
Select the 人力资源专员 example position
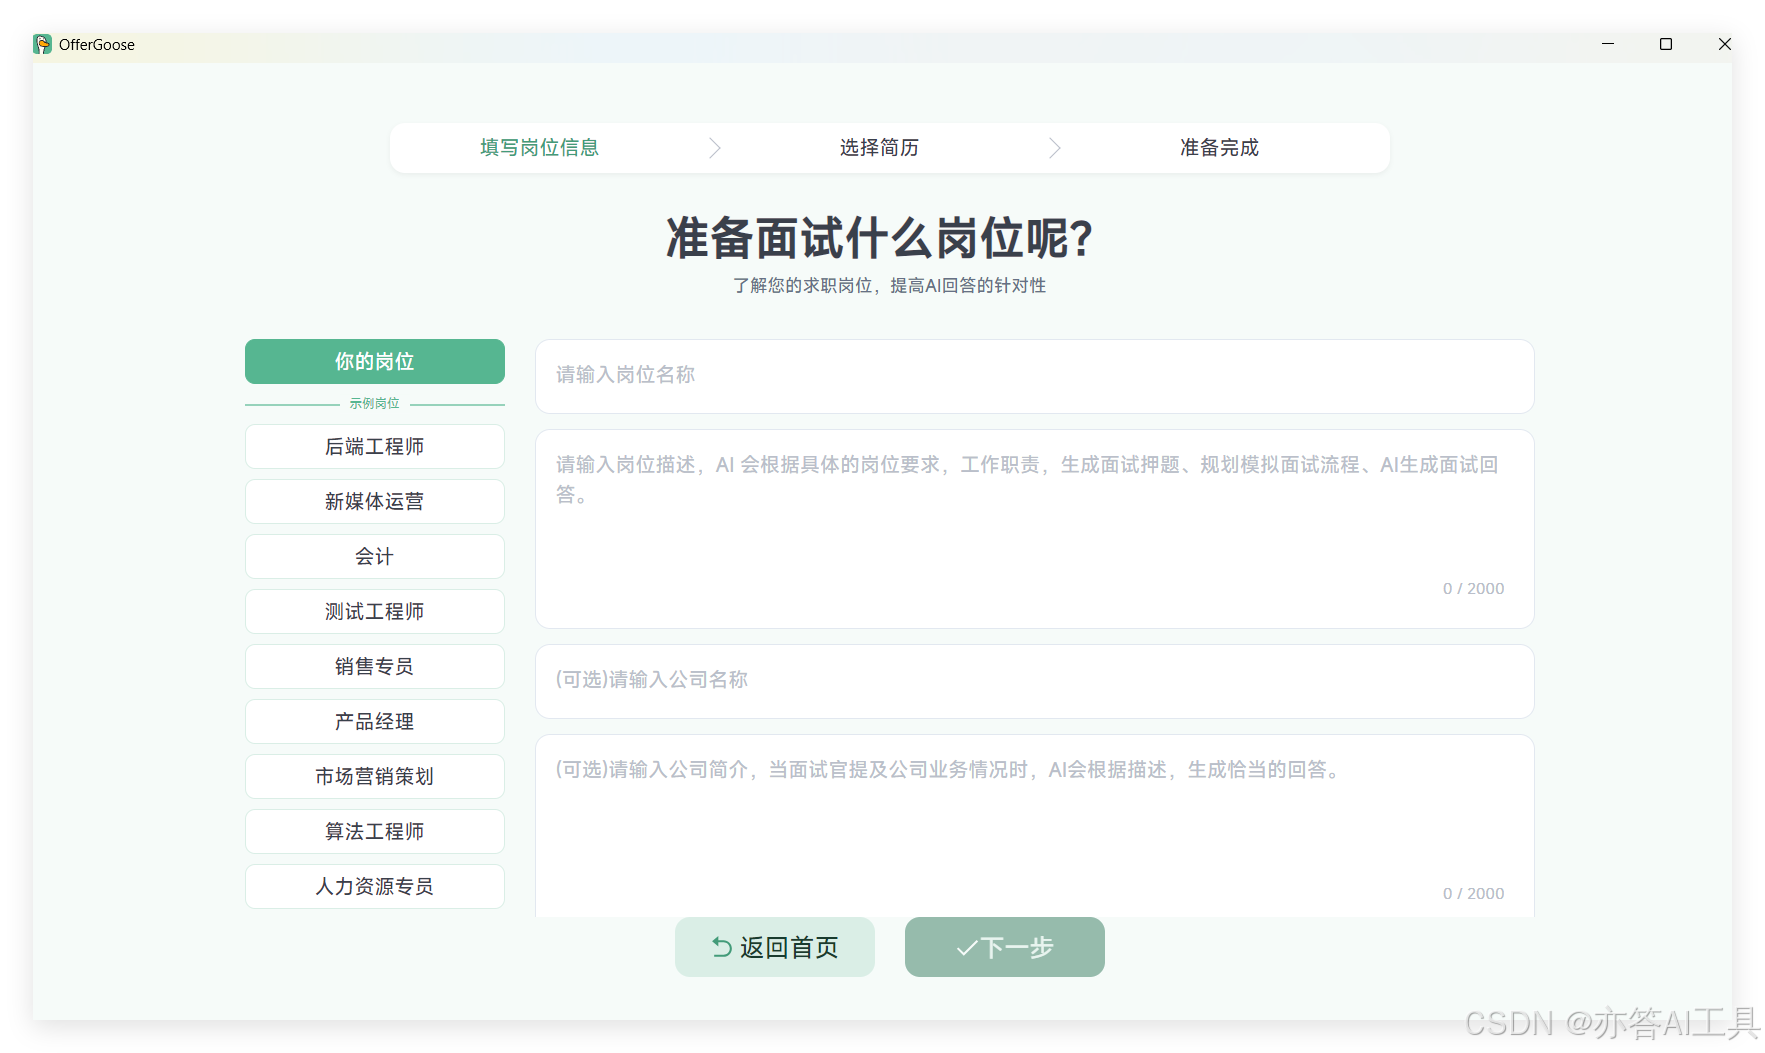[x=374, y=886]
